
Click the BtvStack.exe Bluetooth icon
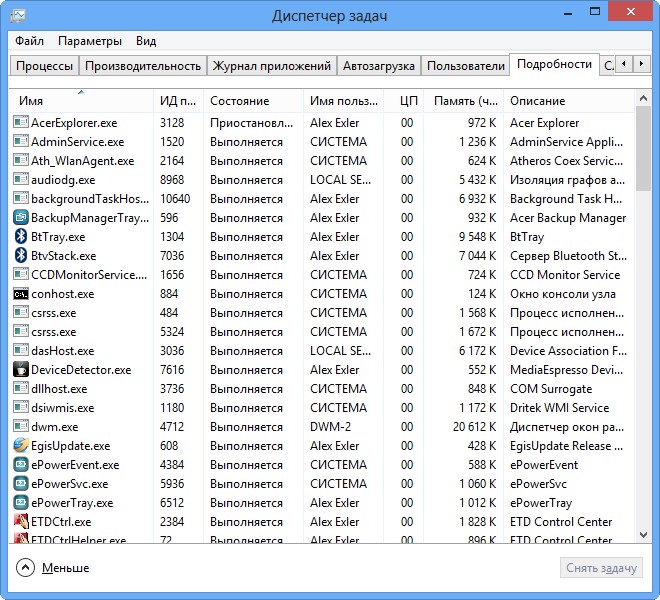point(21,256)
